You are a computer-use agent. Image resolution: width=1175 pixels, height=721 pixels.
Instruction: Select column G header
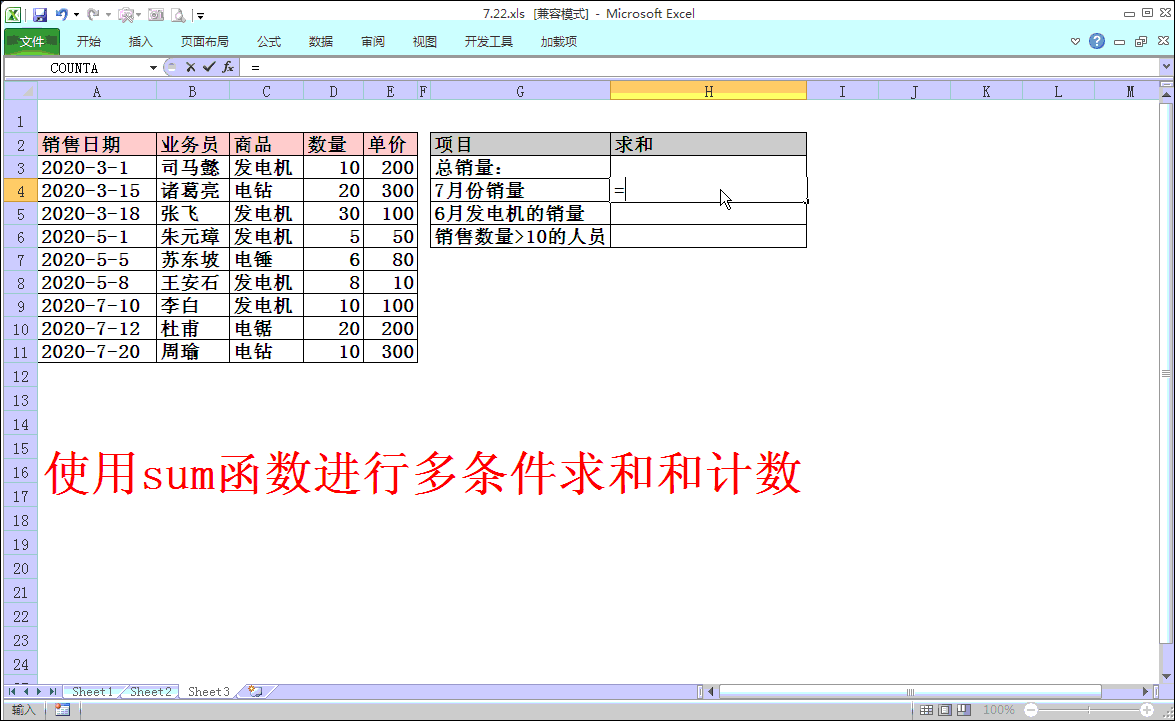[x=520, y=91]
